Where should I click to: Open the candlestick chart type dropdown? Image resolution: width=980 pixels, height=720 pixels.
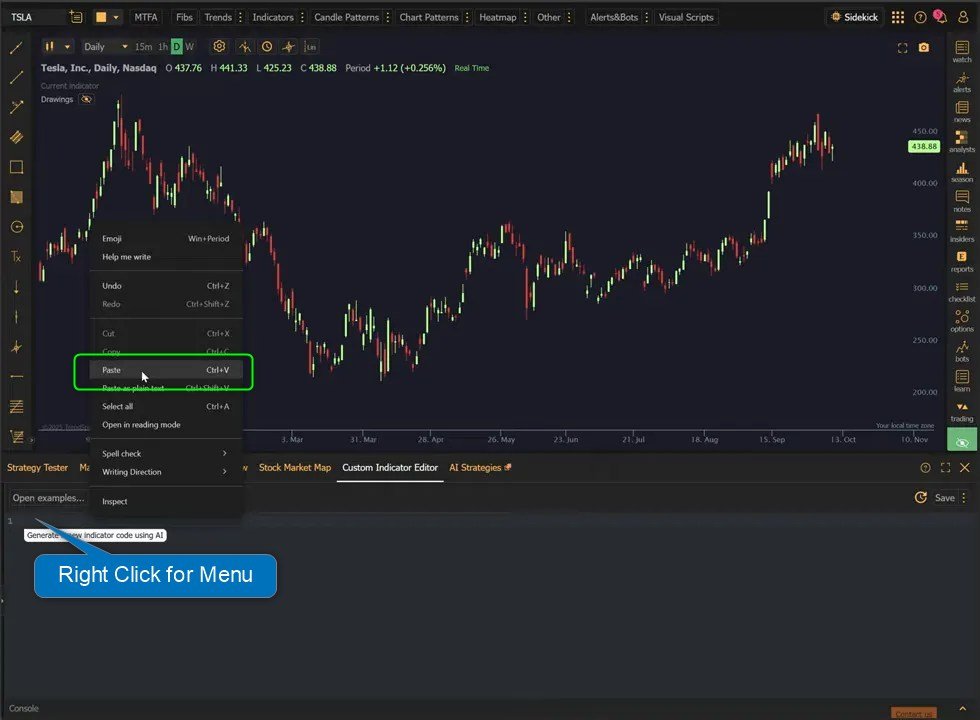(x=58, y=46)
